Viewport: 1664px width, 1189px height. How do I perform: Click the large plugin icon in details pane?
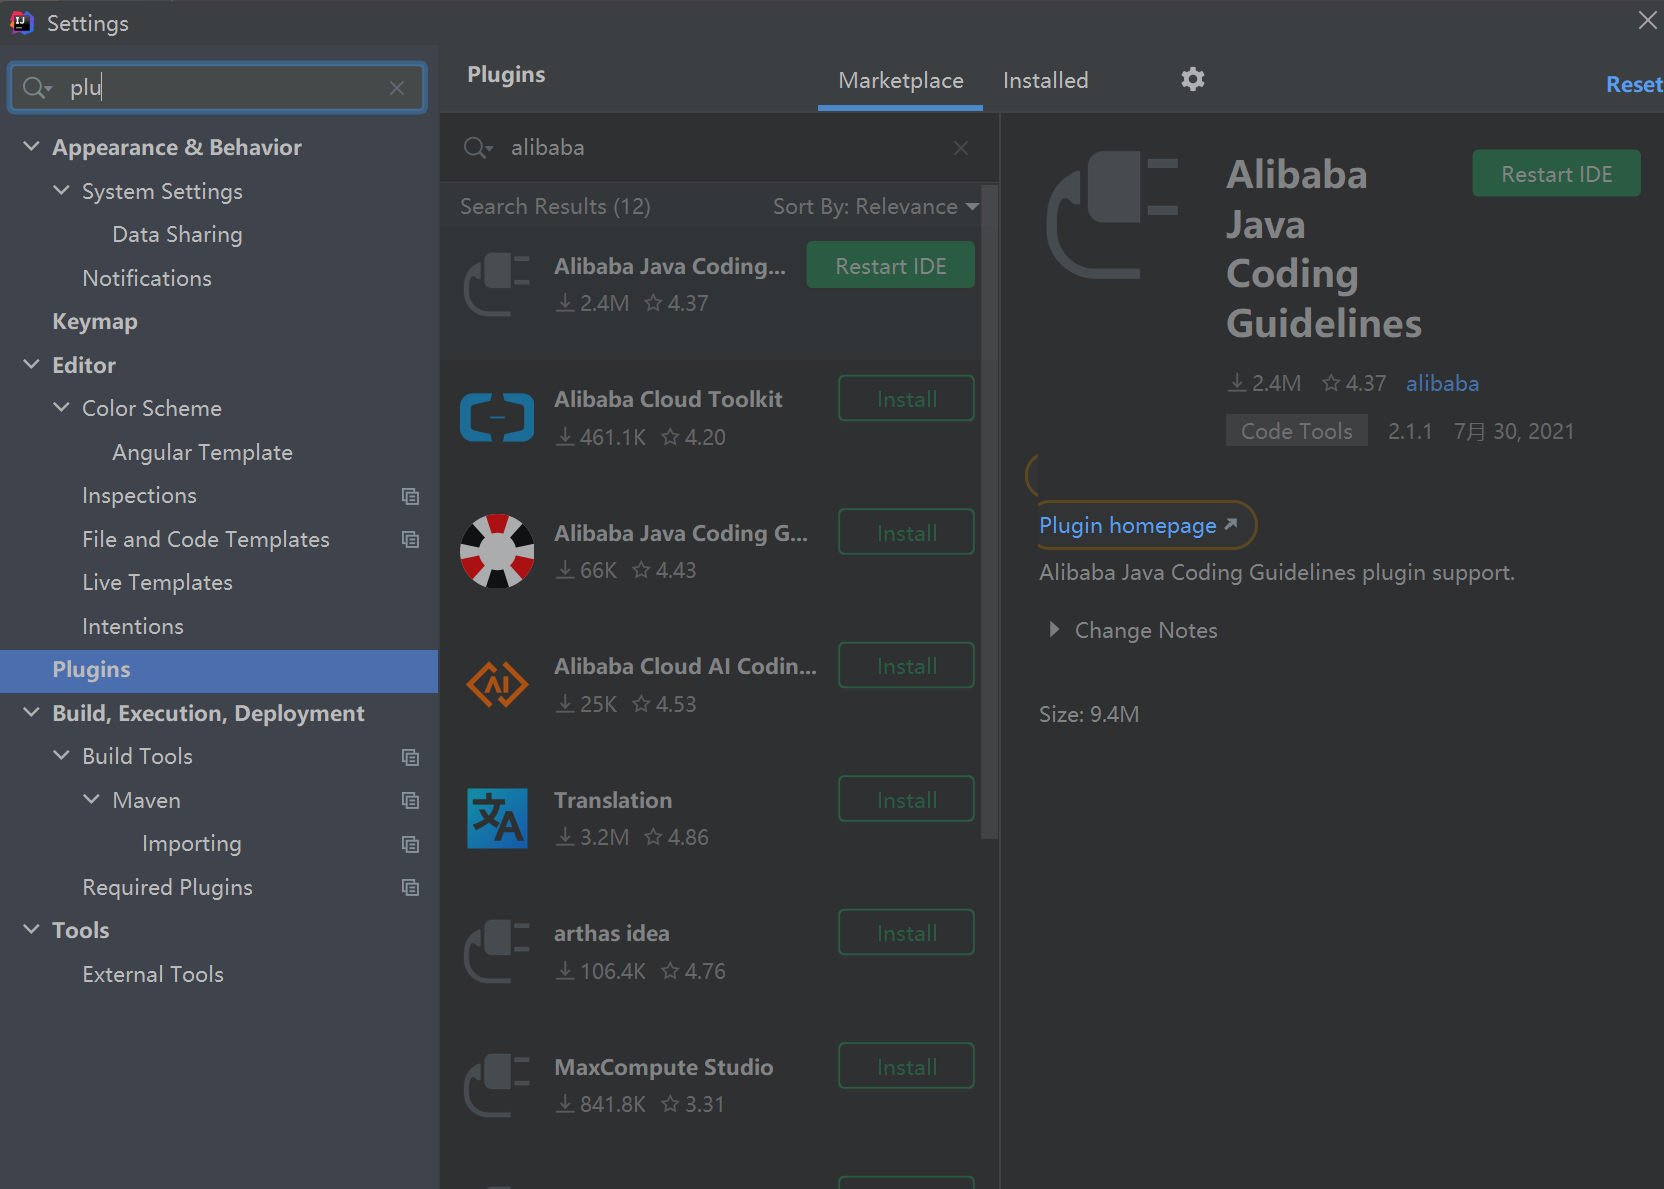(1112, 215)
